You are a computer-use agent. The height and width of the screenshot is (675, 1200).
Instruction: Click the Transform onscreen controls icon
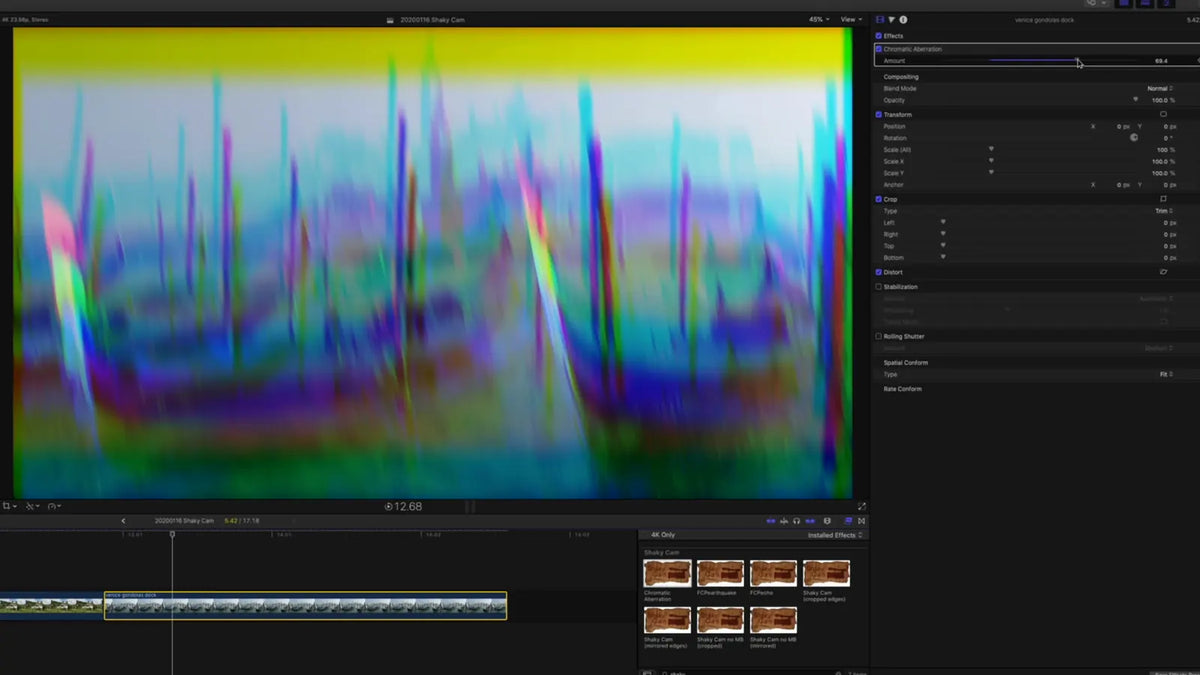(x=1163, y=114)
